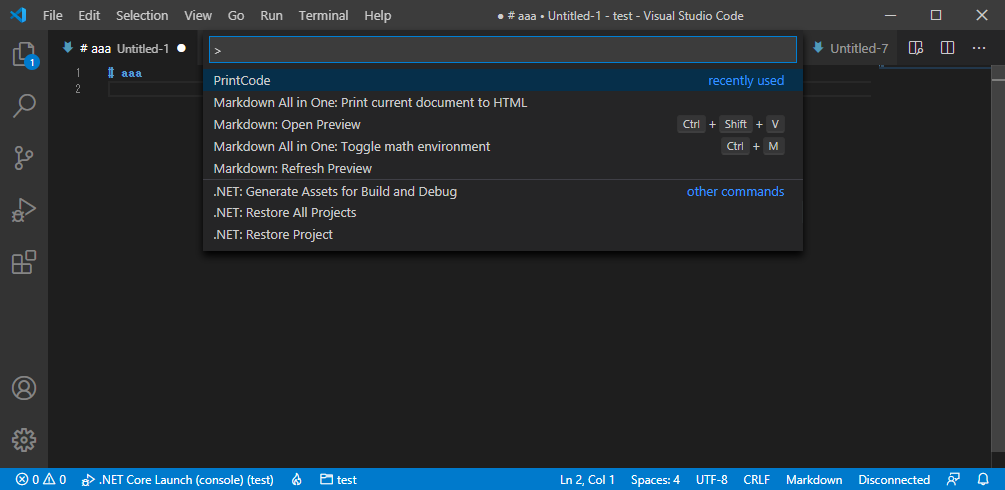This screenshot has width=1005, height=490.
Task: Select Print current document to HTML command
Action: click(x=502, y=103)
